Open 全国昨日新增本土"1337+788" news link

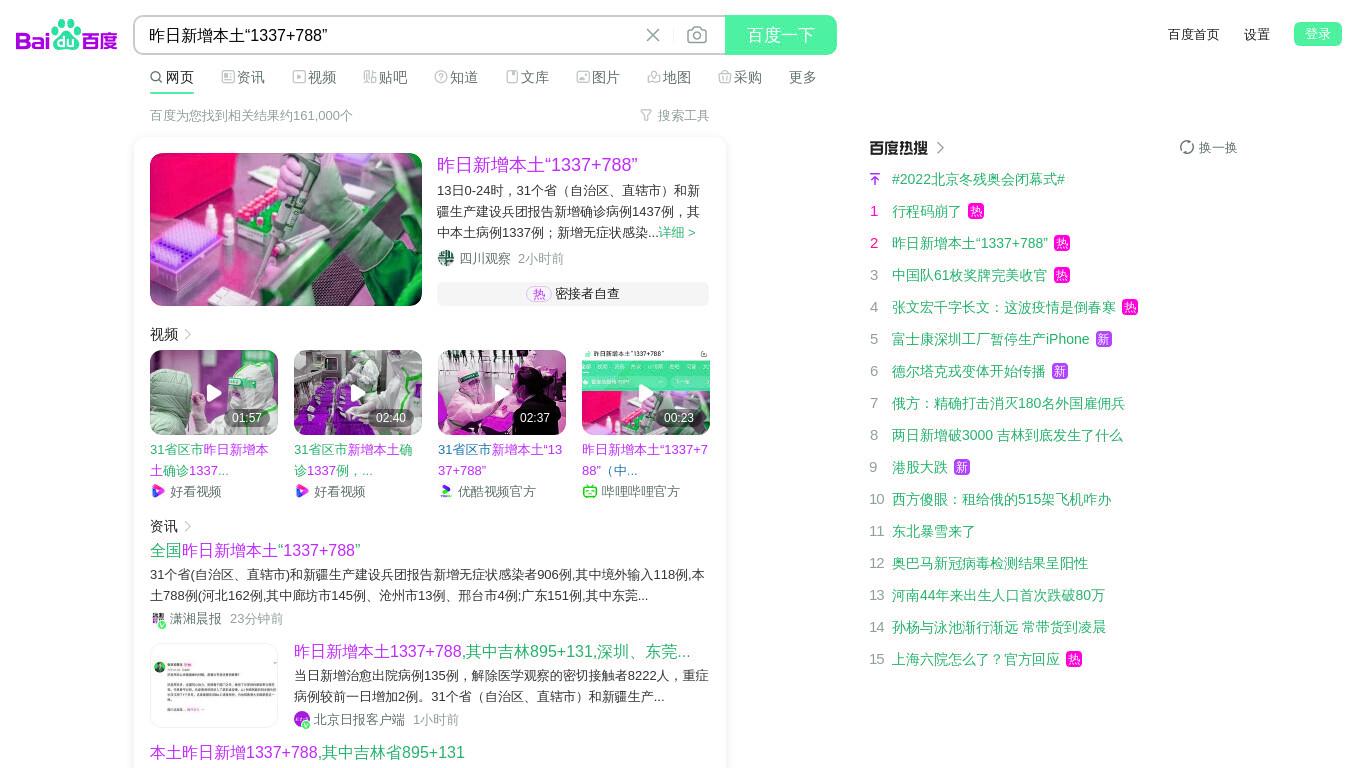pyautogui.click(x=255, y=550)
